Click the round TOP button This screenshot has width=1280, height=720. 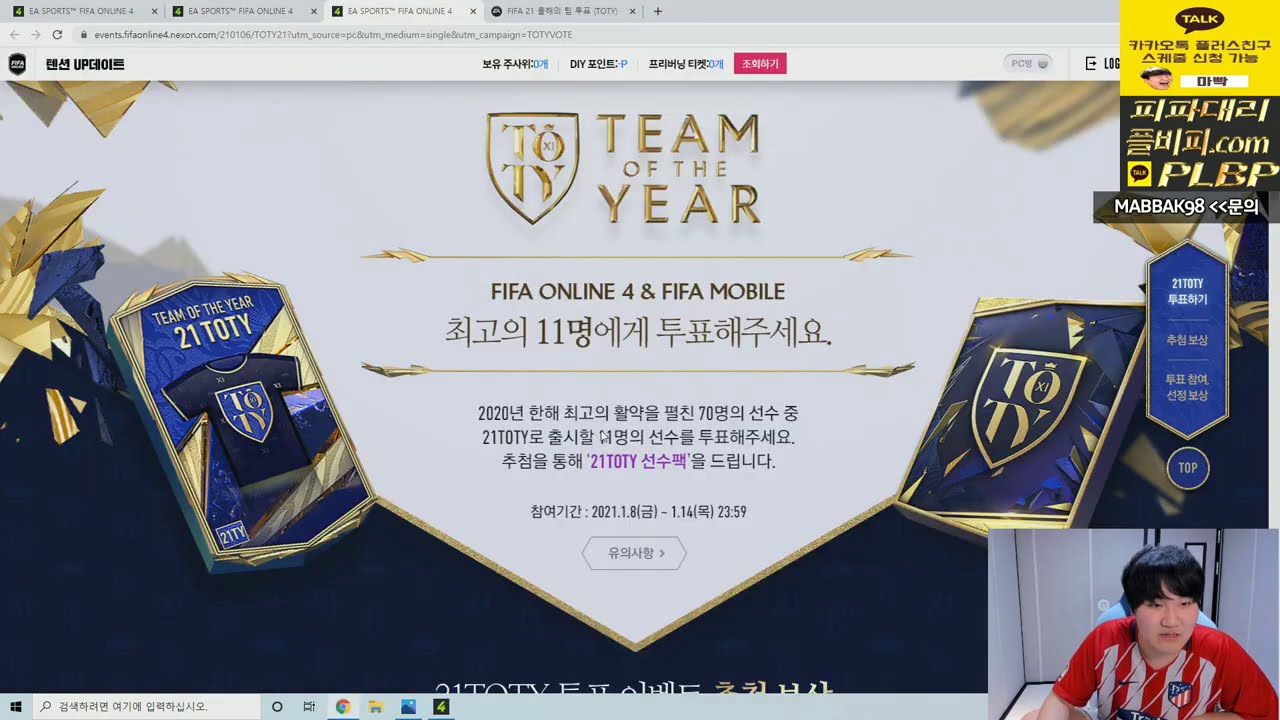tap(1187, 467)
